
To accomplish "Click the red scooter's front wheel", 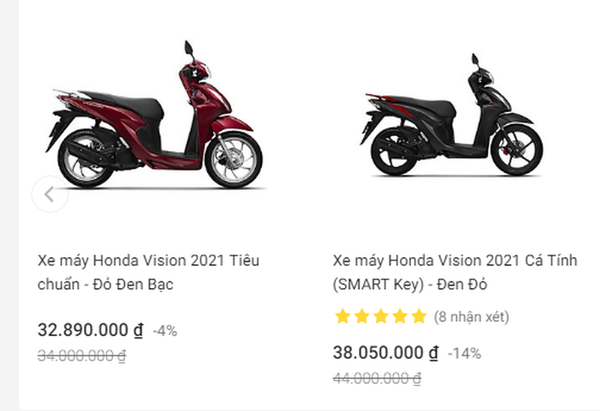I will click(x=233, y=159).
